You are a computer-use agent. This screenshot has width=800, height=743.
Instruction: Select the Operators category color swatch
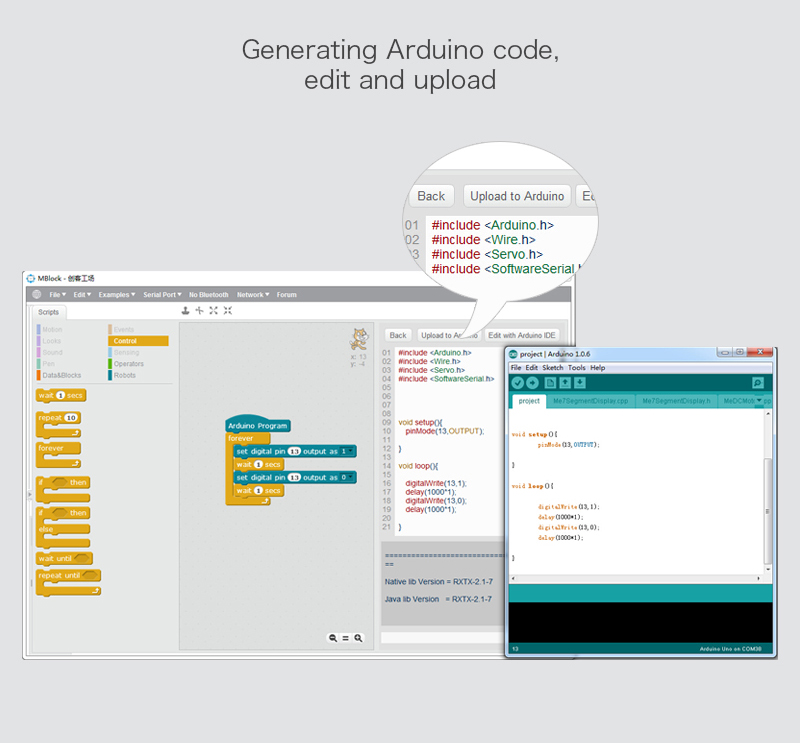110,364
